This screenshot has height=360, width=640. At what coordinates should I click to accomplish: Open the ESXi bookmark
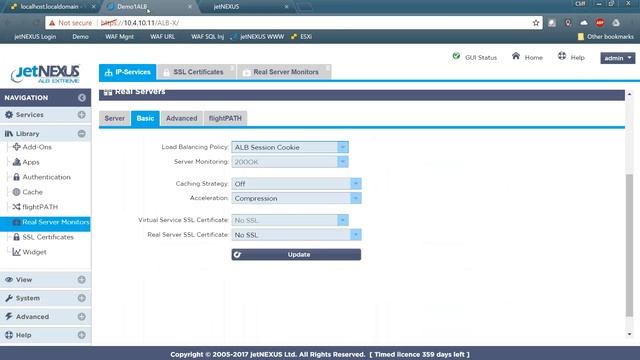pos(302,37)
